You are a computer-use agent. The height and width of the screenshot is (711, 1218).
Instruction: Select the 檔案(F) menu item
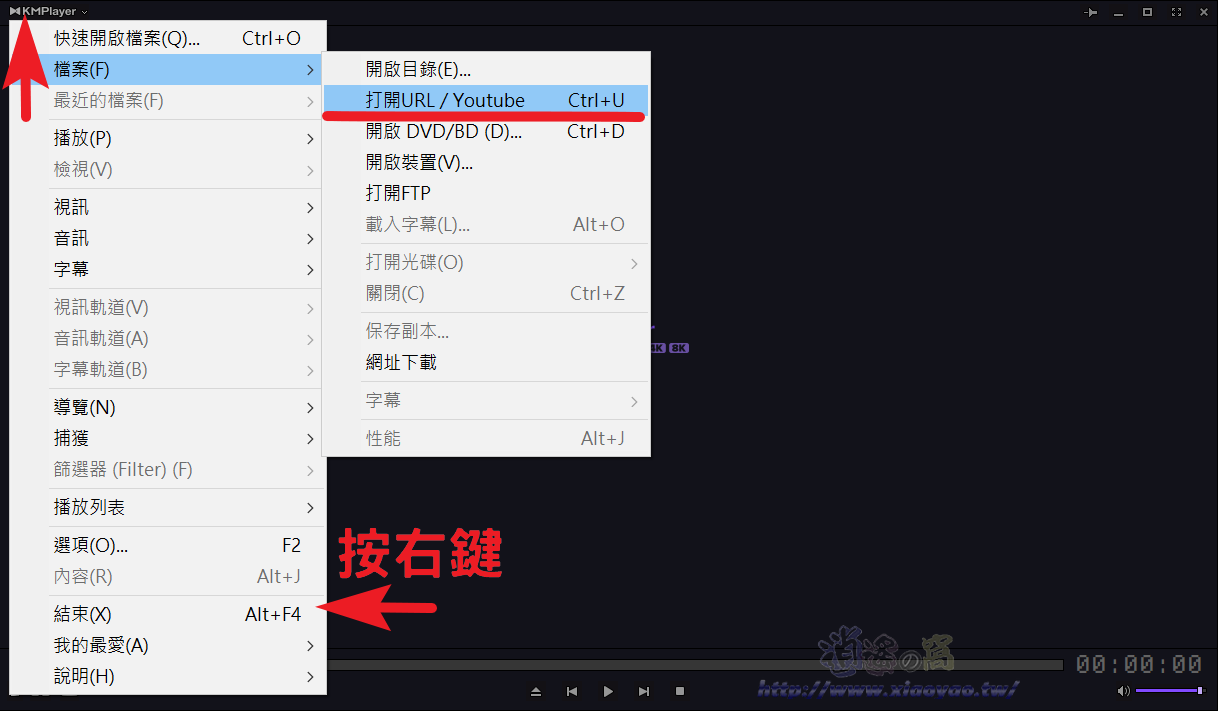[x=168, y=69]
